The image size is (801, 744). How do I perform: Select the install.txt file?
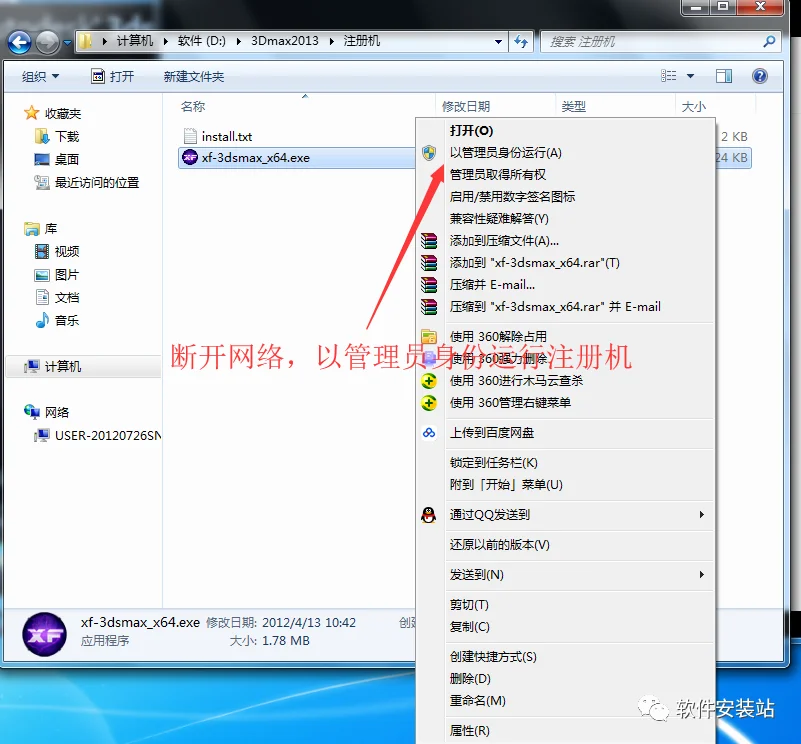[x=218, y=136]
